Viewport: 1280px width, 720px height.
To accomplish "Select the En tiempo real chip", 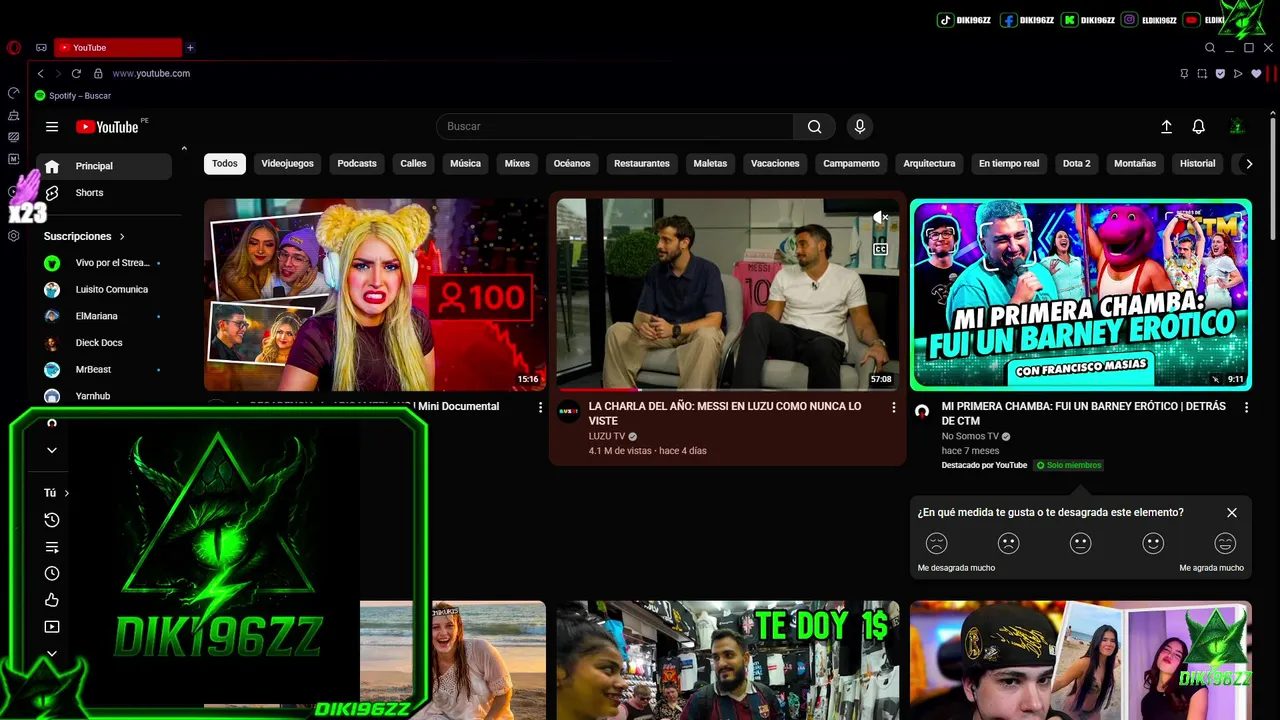I will click(1009, 164).
